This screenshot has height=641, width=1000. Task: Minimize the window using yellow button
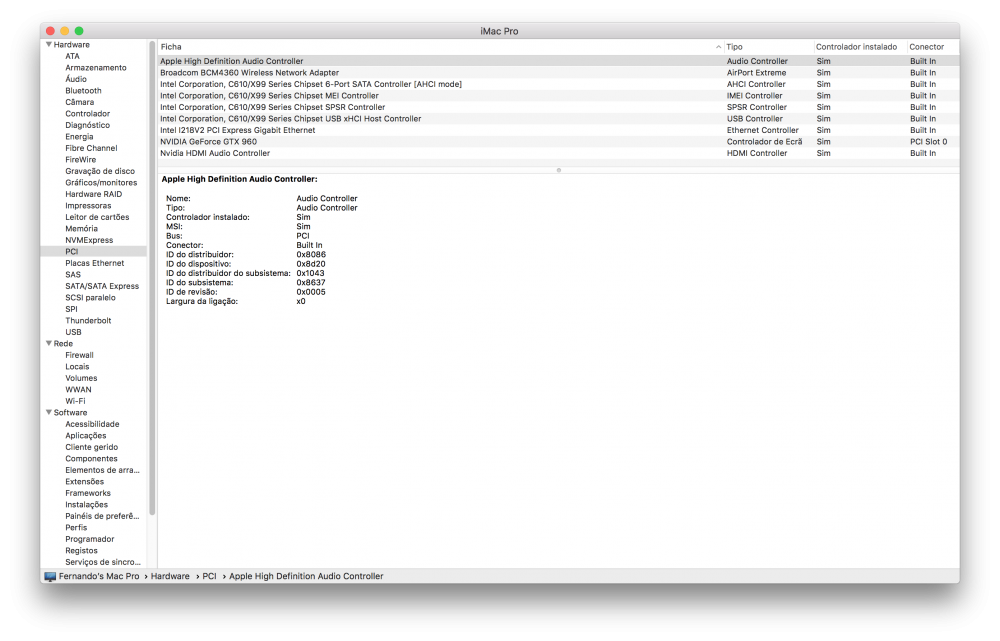(65, 31)
